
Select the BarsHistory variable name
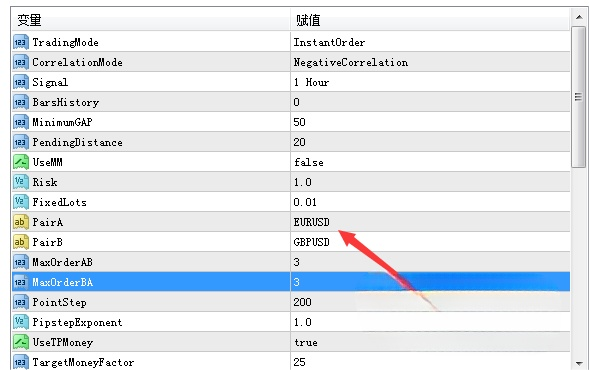click(x=65, y=102)
